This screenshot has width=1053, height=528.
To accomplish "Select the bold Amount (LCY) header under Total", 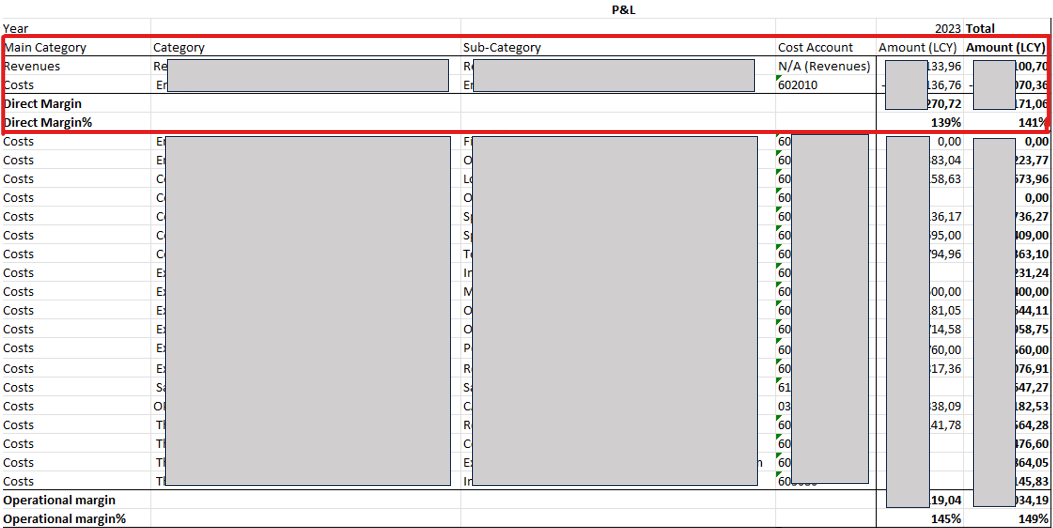I will click(x=1006, y=48).
